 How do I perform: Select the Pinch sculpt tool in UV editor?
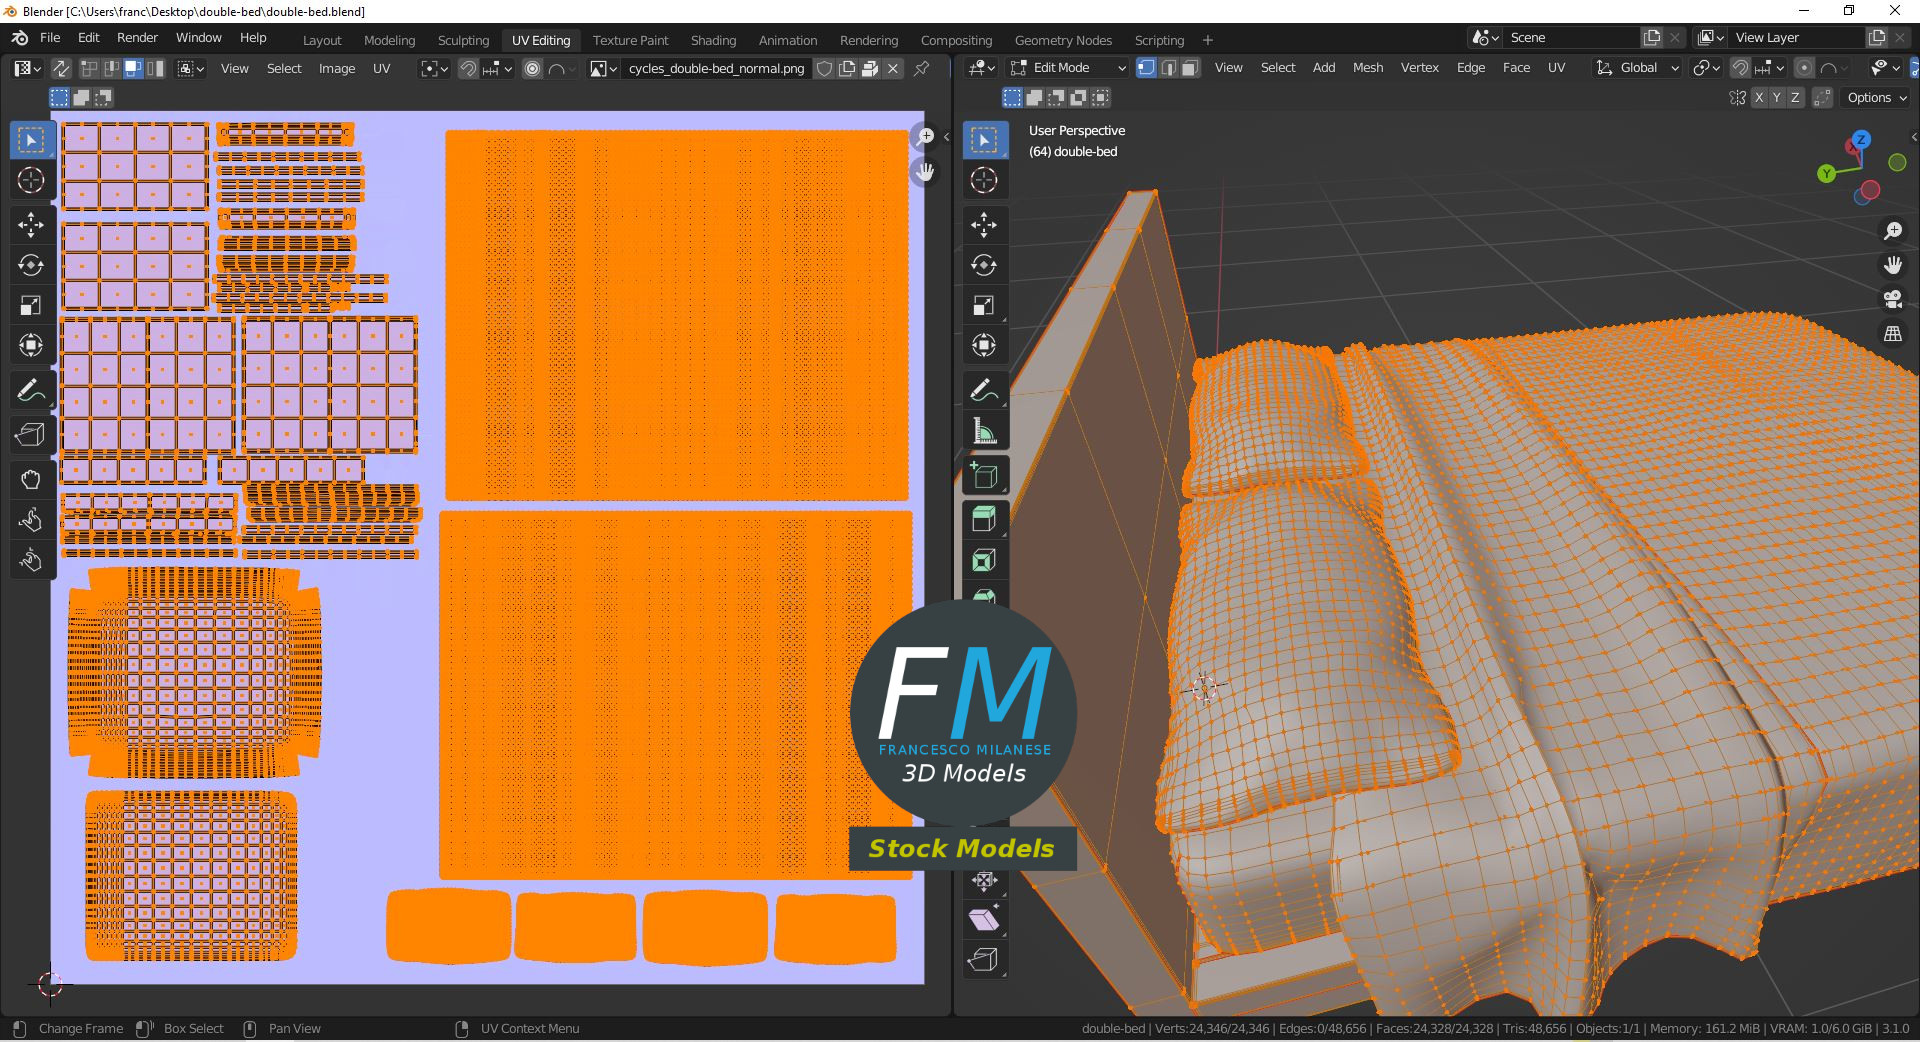pyautogui.click(x=31, y=560)
